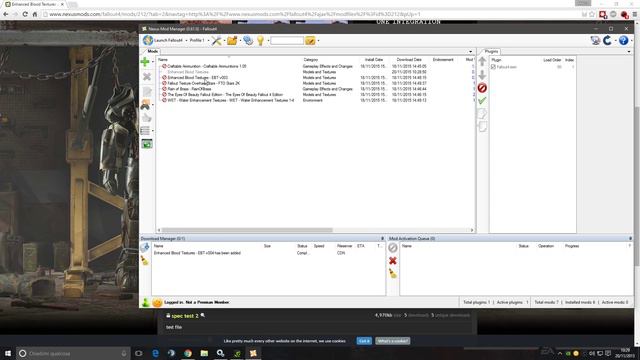Click the green plus add mod icon
Screen dimensions: 640x360
point(145,62)
